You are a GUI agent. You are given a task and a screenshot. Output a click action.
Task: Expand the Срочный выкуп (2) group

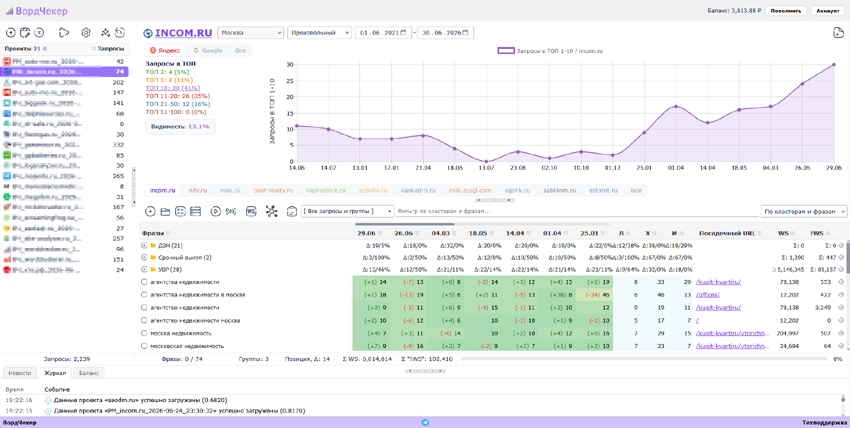pyautogui.click(x=144, y=257)
